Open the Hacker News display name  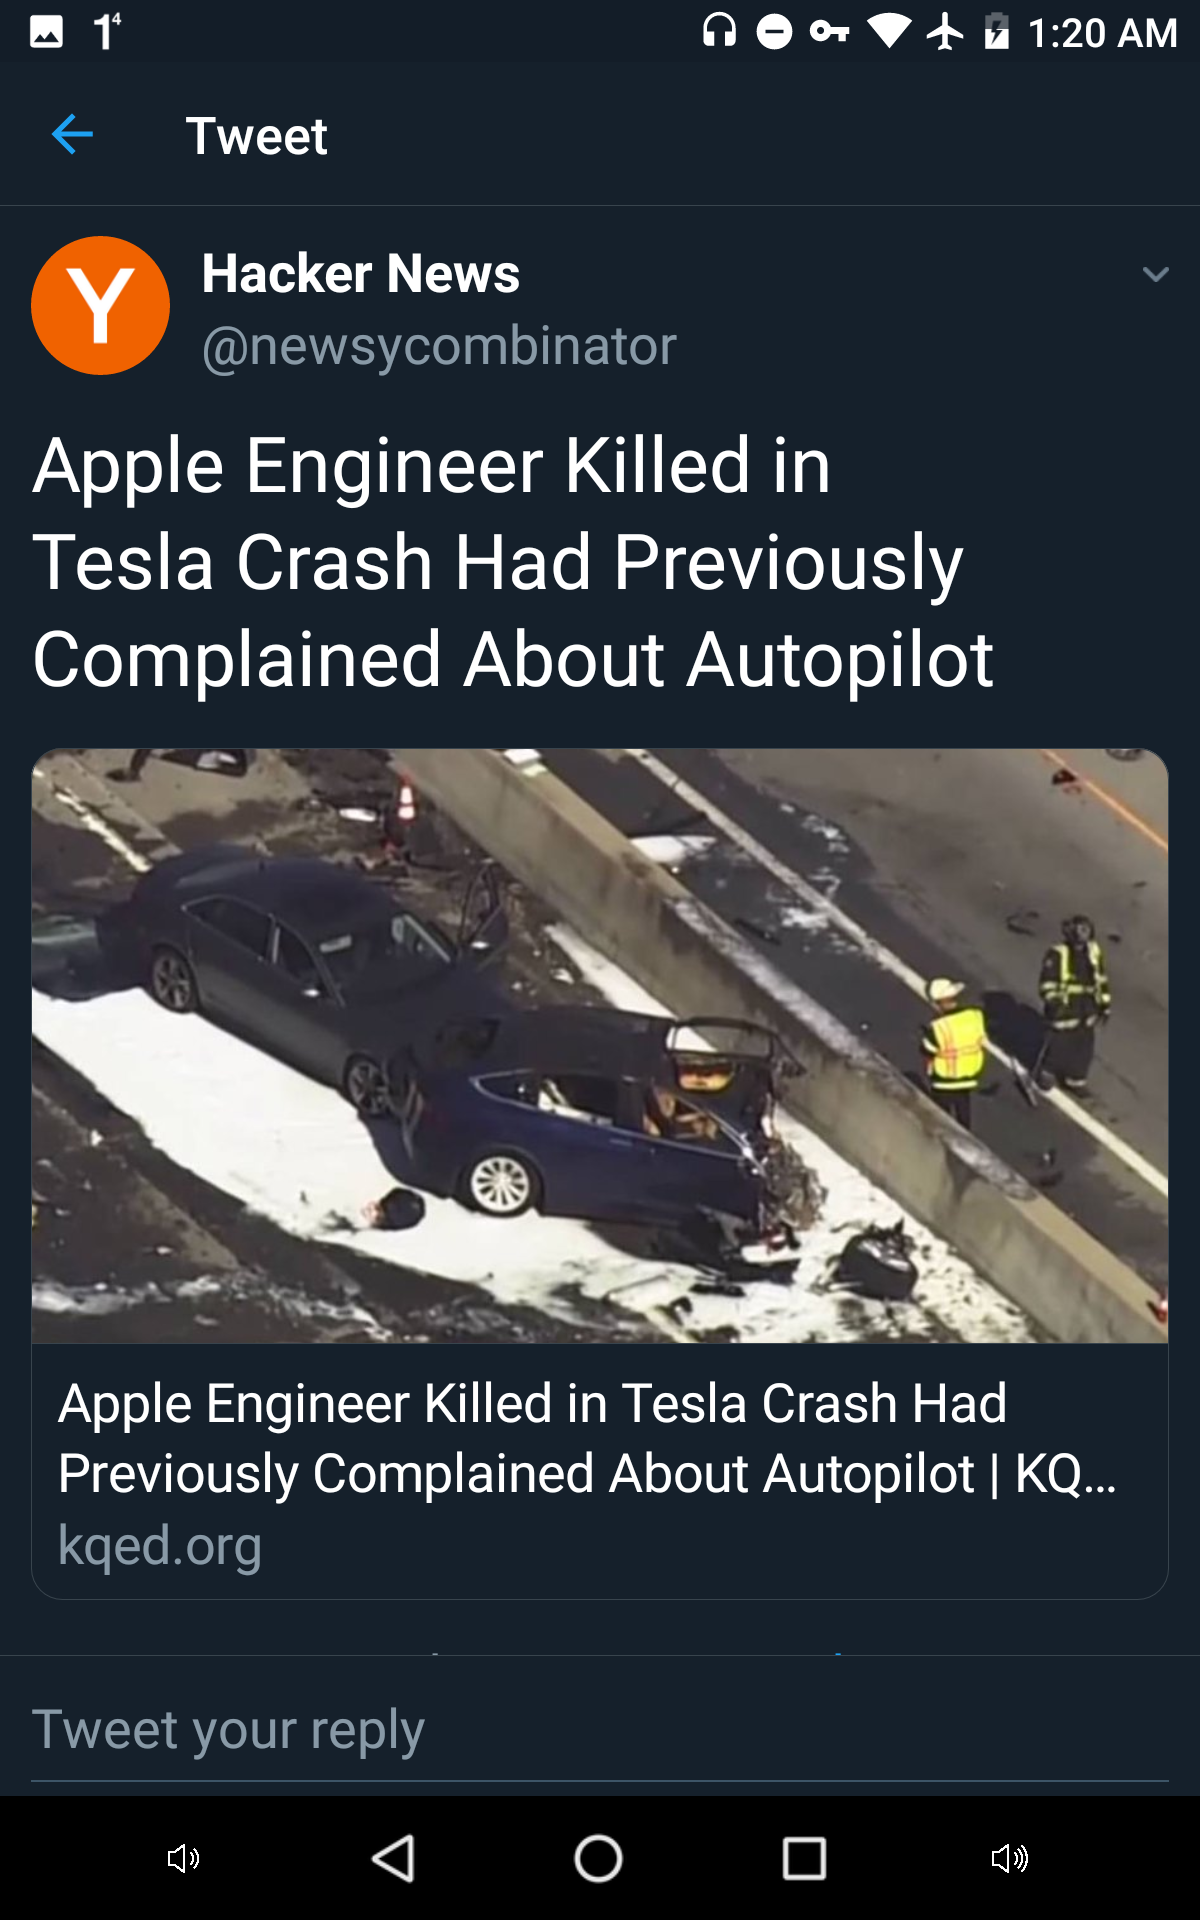click(x=360, y=274)
